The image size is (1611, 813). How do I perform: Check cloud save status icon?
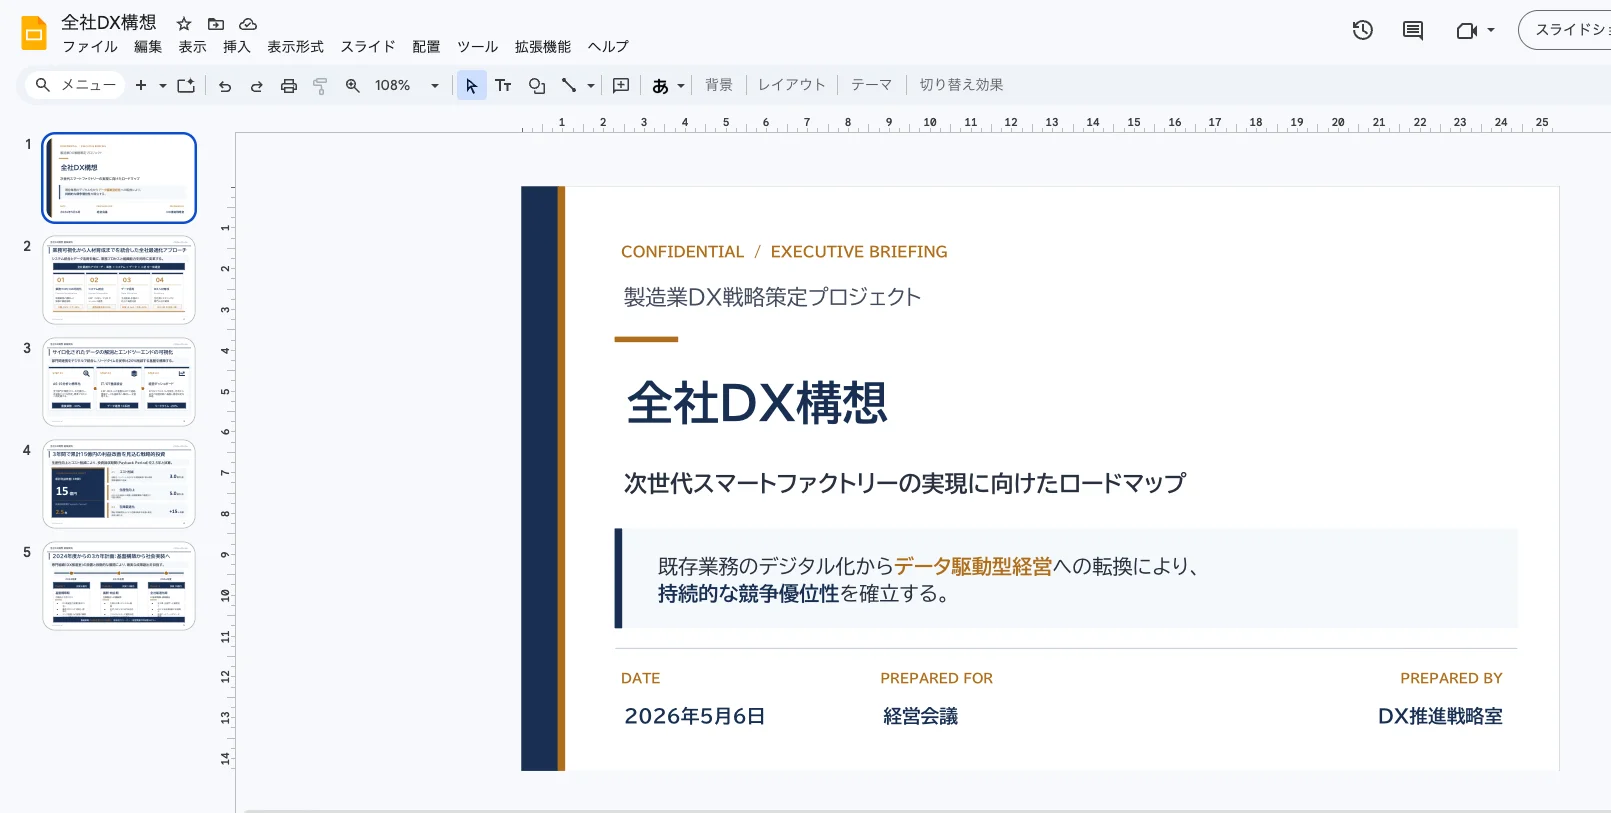248,23
